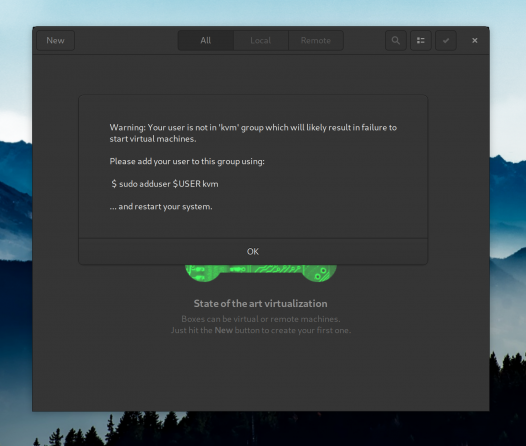Click the empty header bar beside New button
Screen dimensions: 526x446
tap(126, 41)
